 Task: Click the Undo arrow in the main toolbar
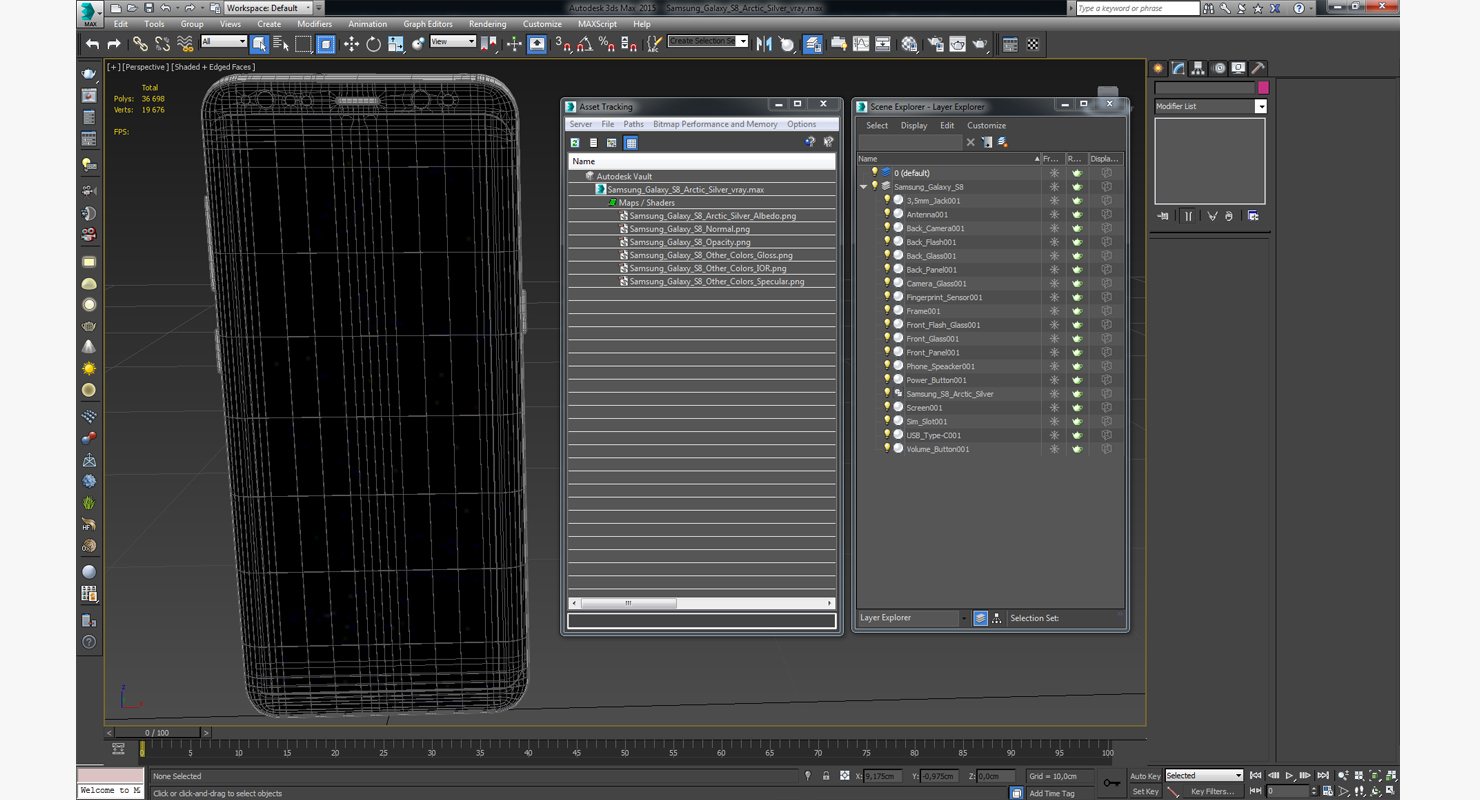click(93, 44)
